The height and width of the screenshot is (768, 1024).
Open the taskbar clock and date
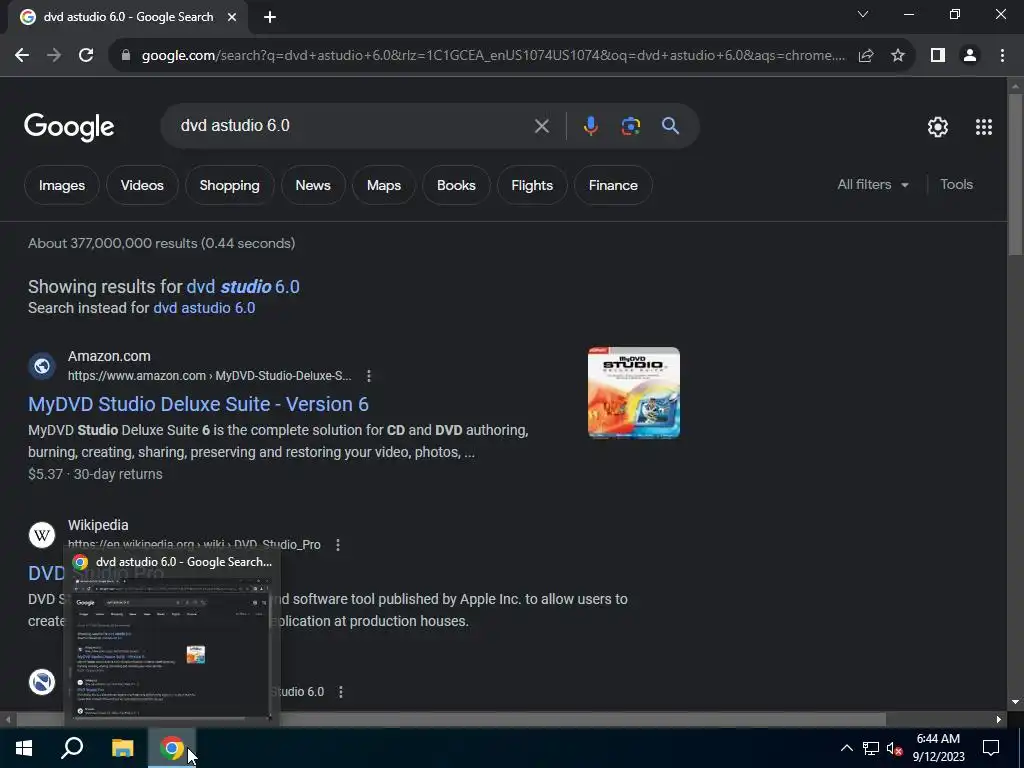pos(938,748)
